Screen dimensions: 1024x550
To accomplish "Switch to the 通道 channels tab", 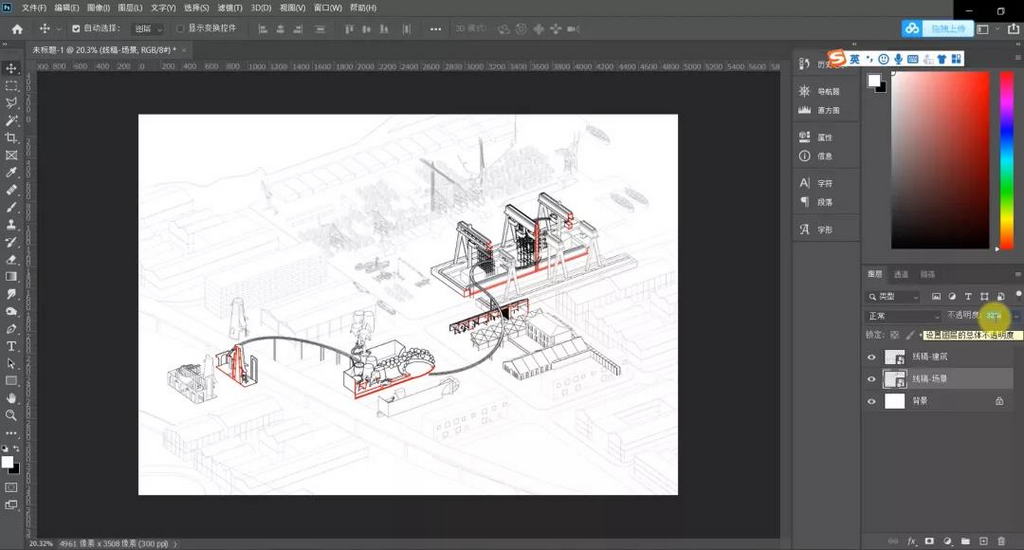I will point(901,274).
